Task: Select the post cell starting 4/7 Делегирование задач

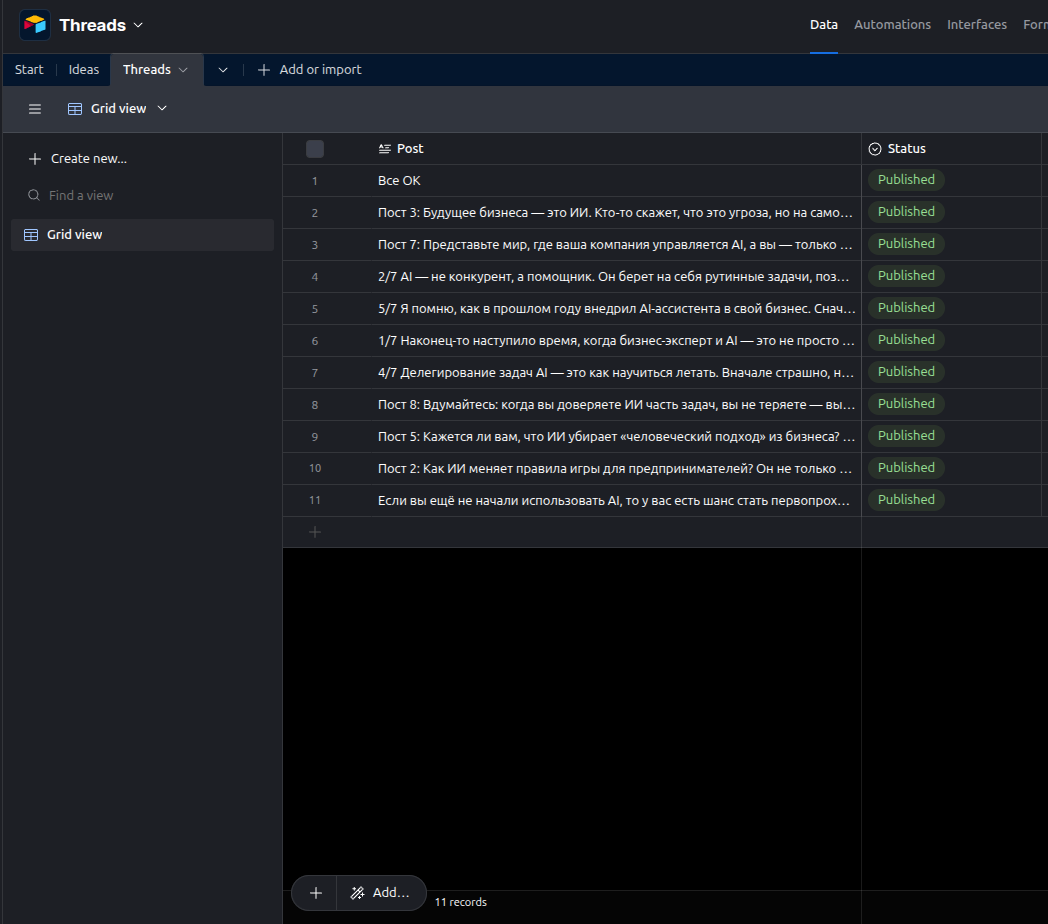Action: [616, 372]
